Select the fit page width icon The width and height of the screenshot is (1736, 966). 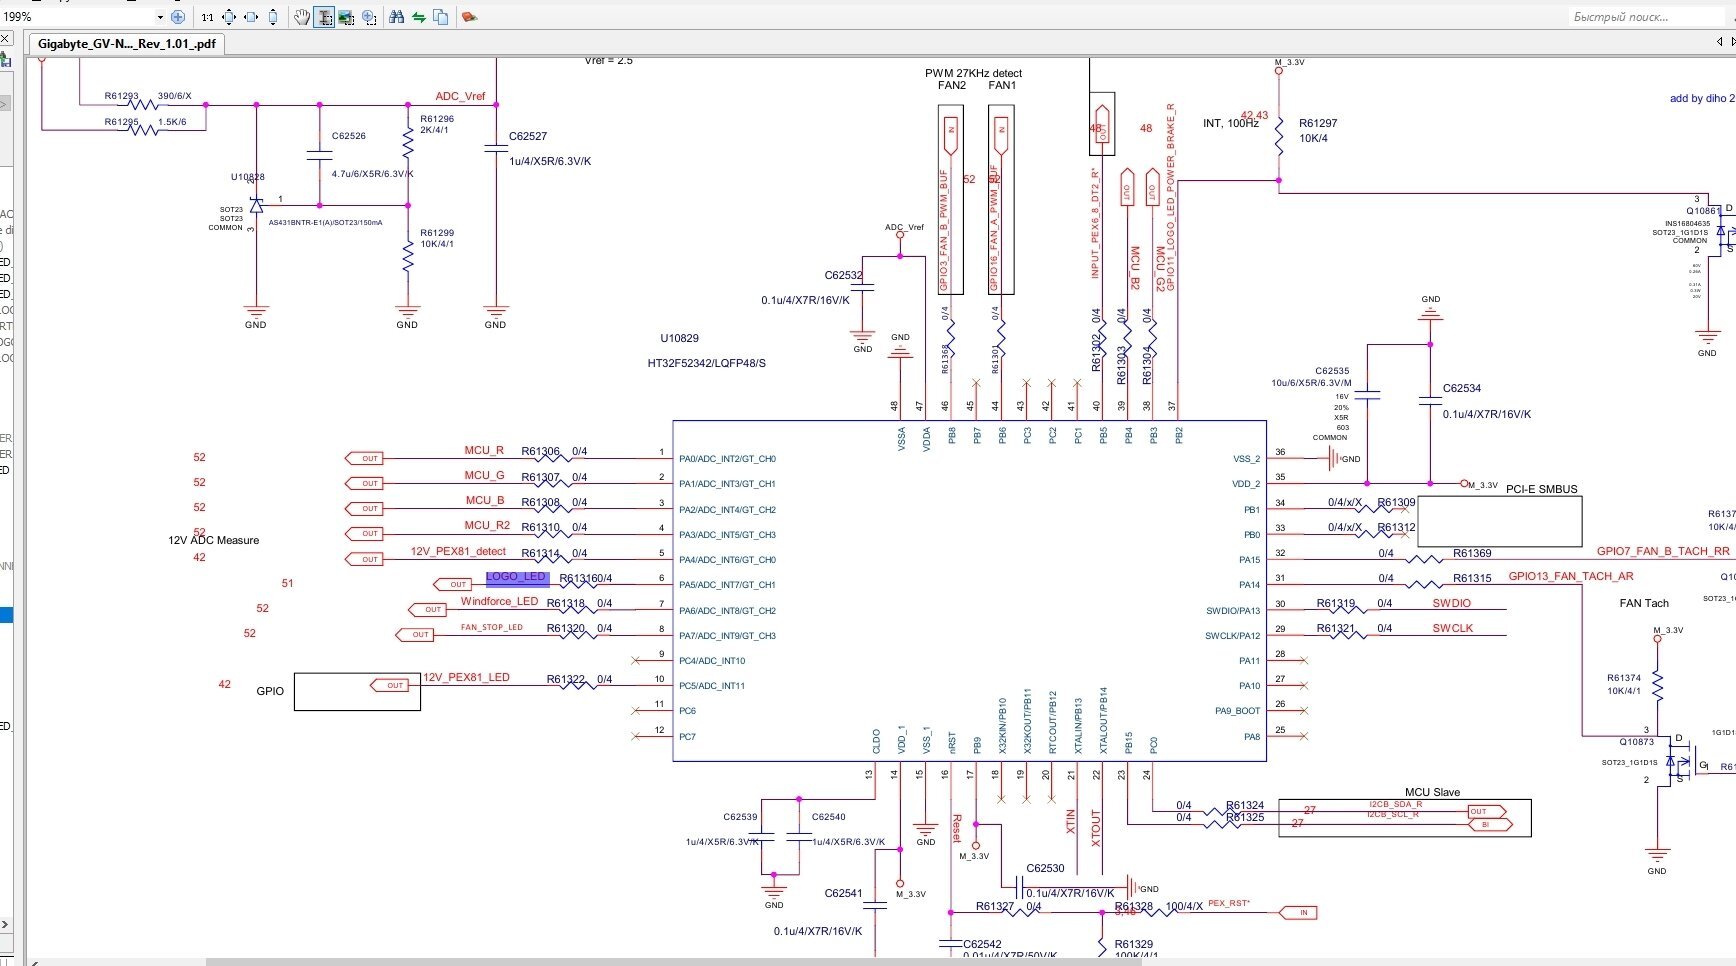251,17
